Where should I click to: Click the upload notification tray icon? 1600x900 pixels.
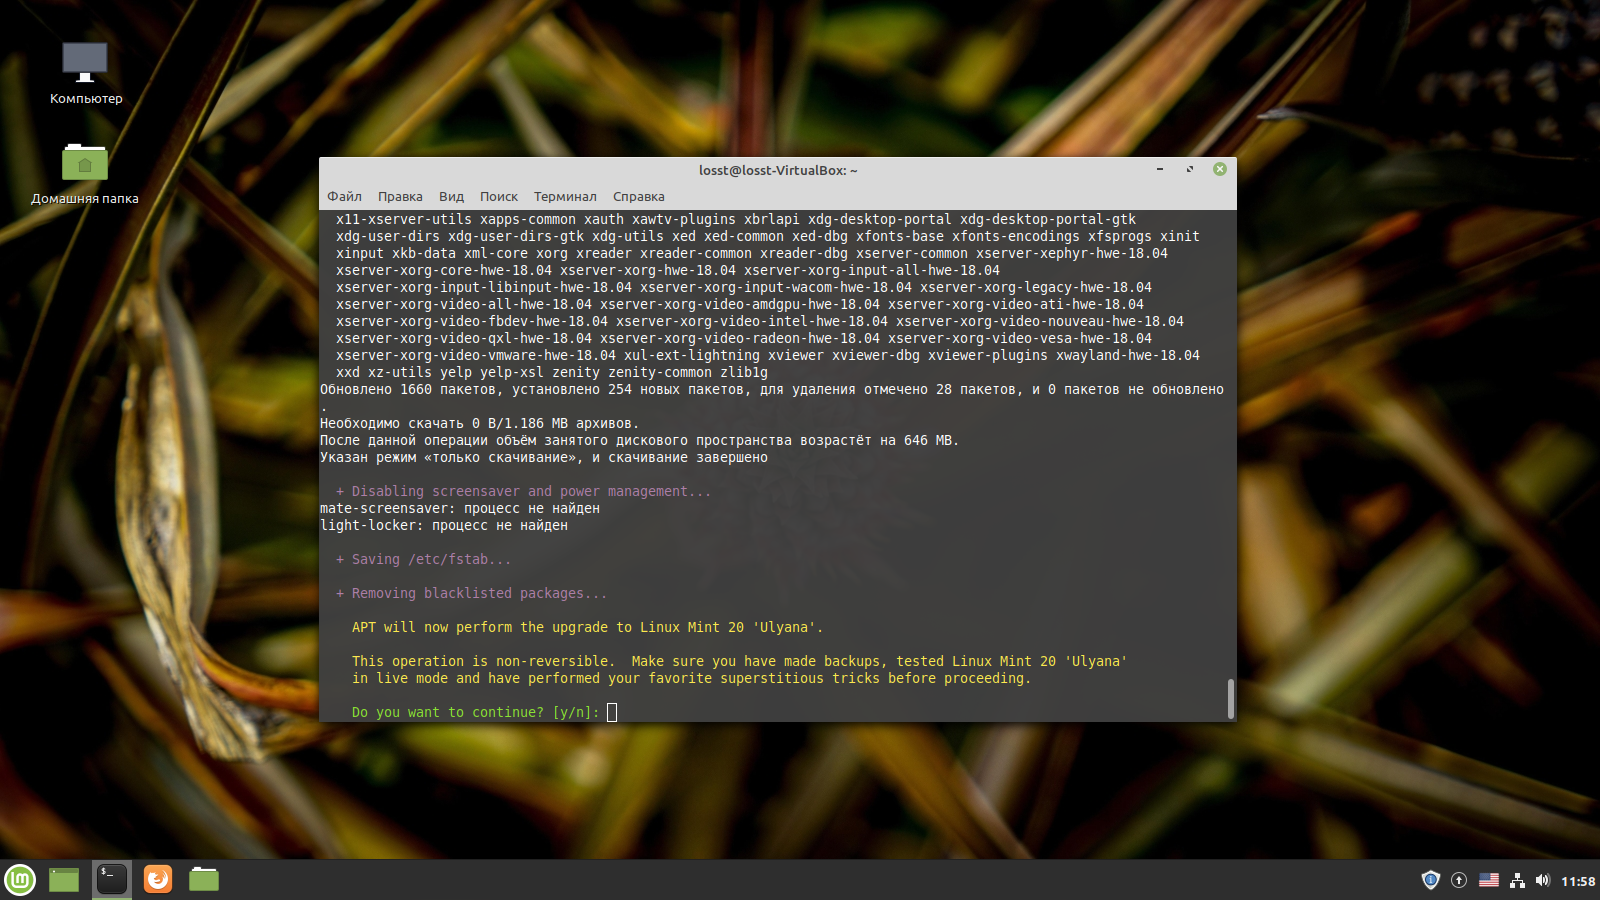(x=1459, y=880)
